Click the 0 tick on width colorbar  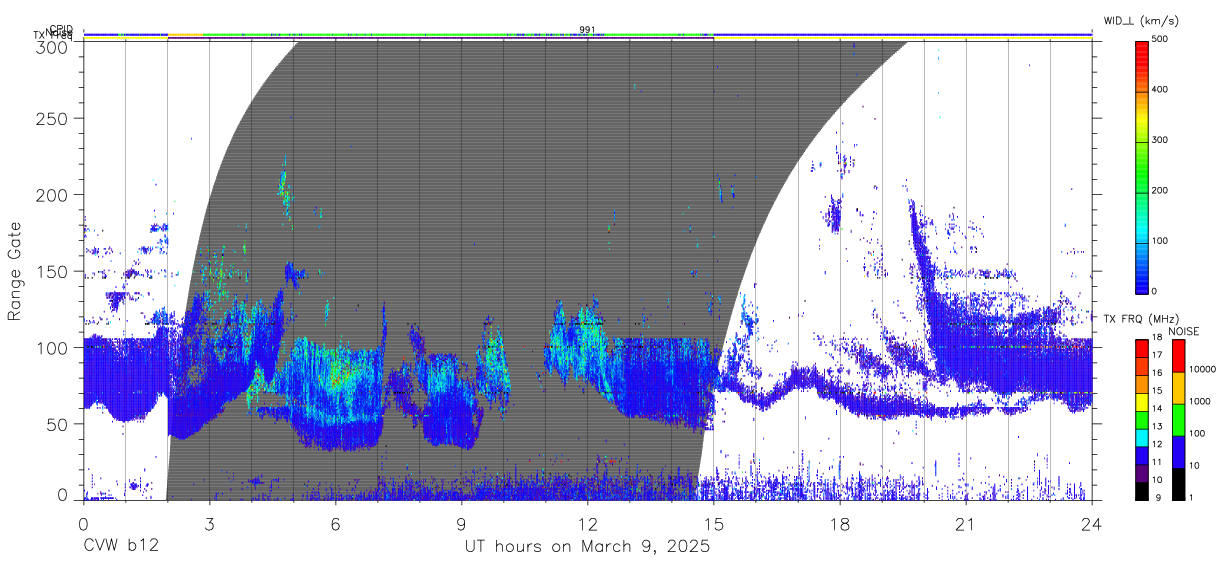[1154, 291]
